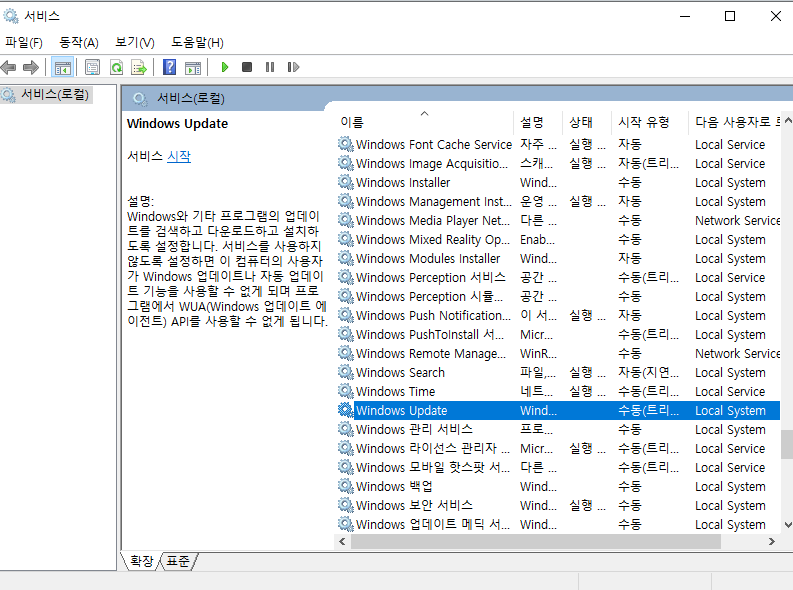The height and width of the screenshot is (590, 793).
Task: Click the vertical scrollbar up arrow
Action: click(787, 121)
